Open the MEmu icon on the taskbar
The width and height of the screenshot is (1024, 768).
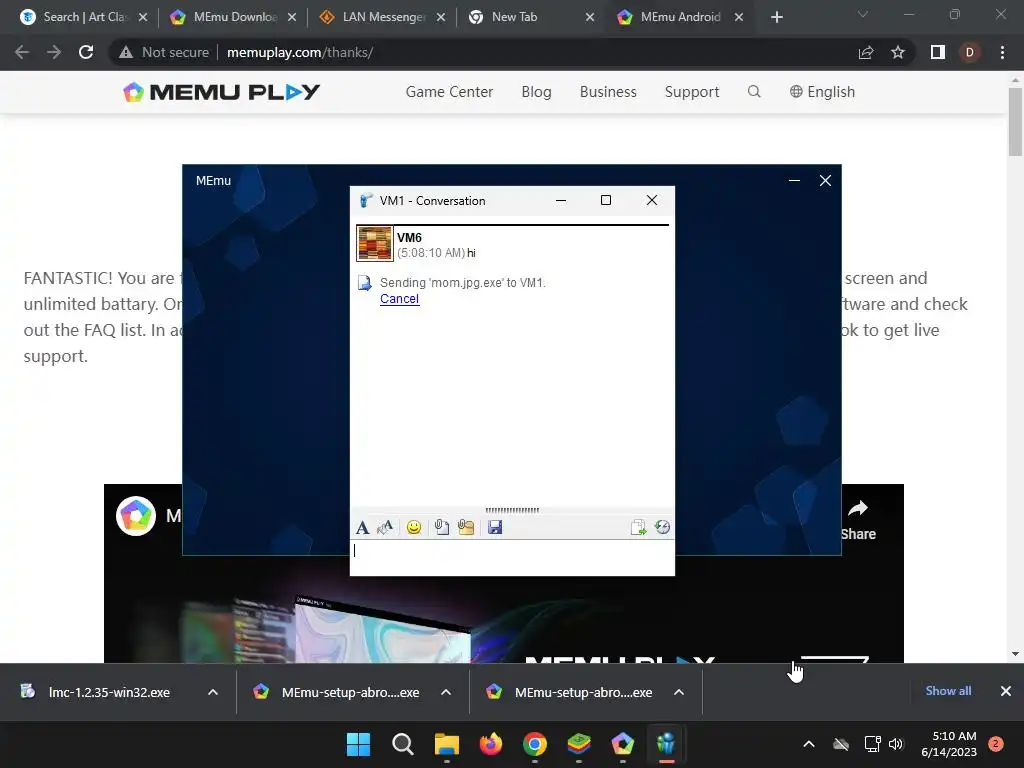(x=622, y=744)
